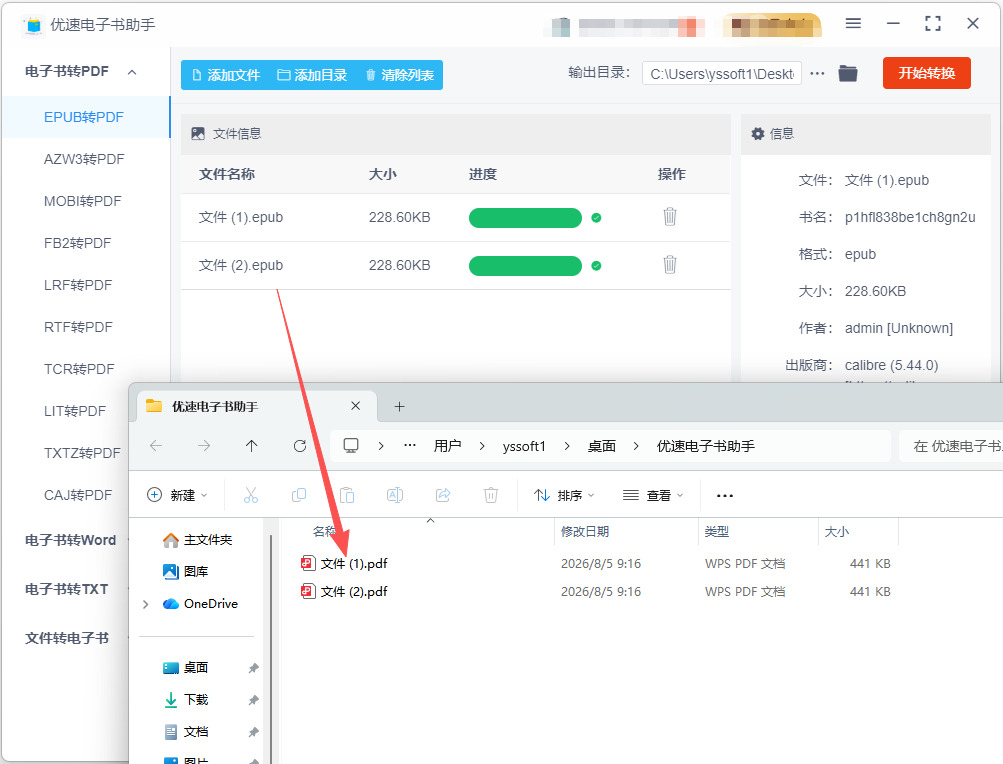Expand the chevron after 用户 in breadcrumb

[x=482, y=446]
